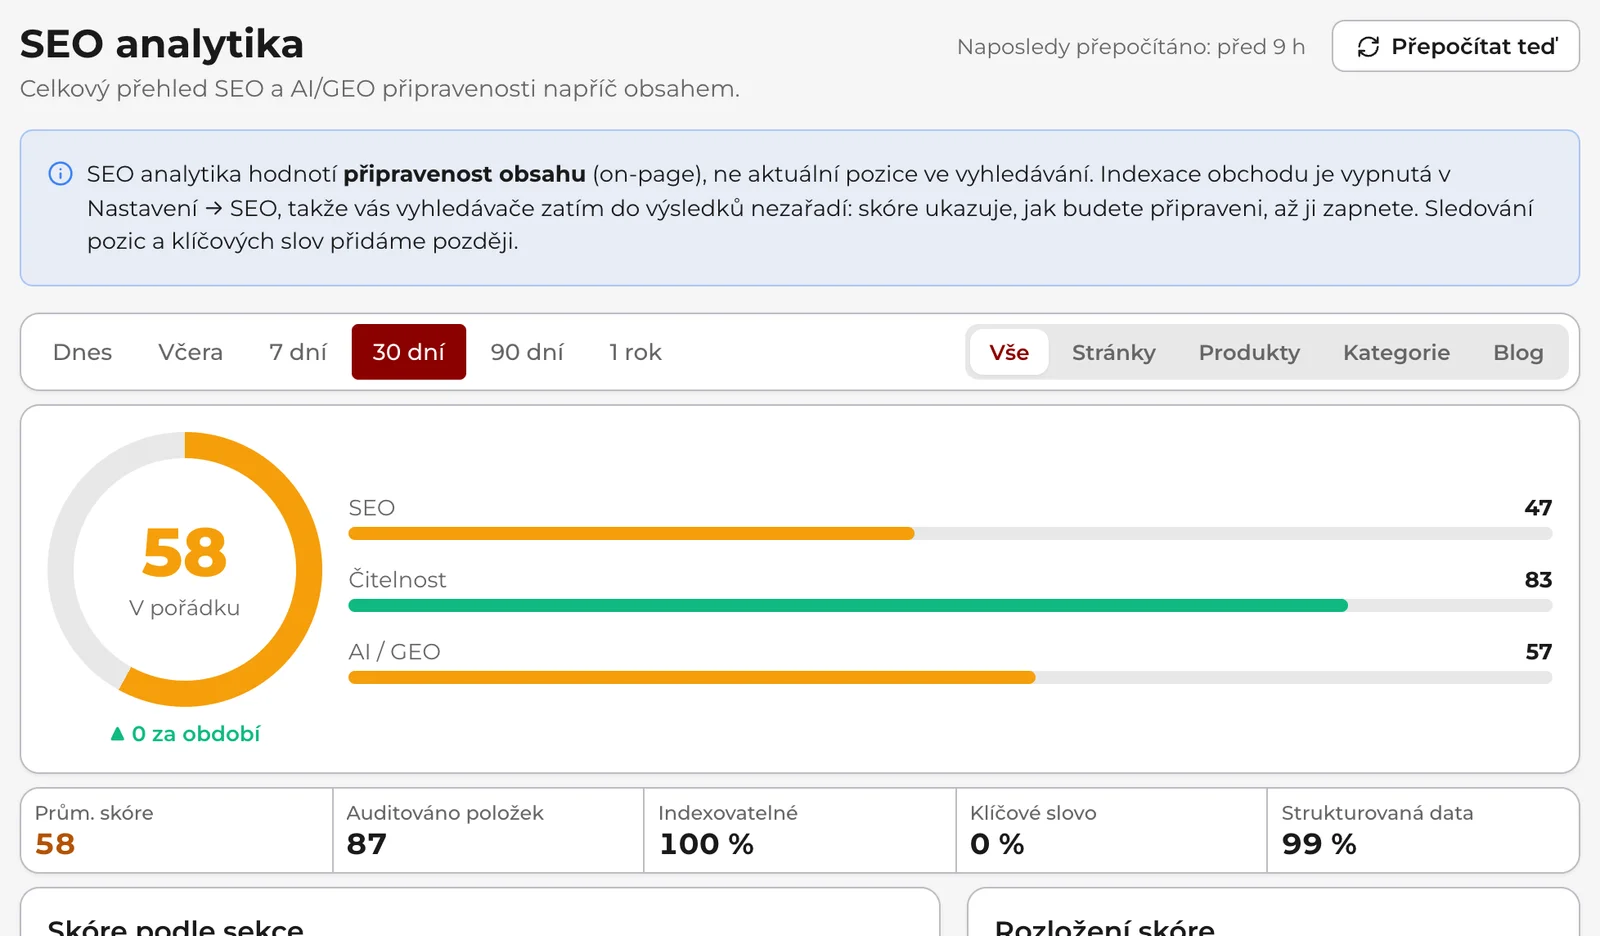This screenshot has width=1600, height=936.
Task: Click the 'V pořádku' status label
Action: [185, 608]
